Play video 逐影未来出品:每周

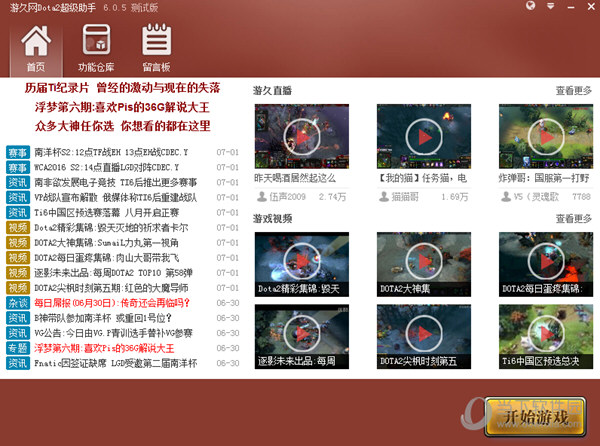click(x=302, y=337)
